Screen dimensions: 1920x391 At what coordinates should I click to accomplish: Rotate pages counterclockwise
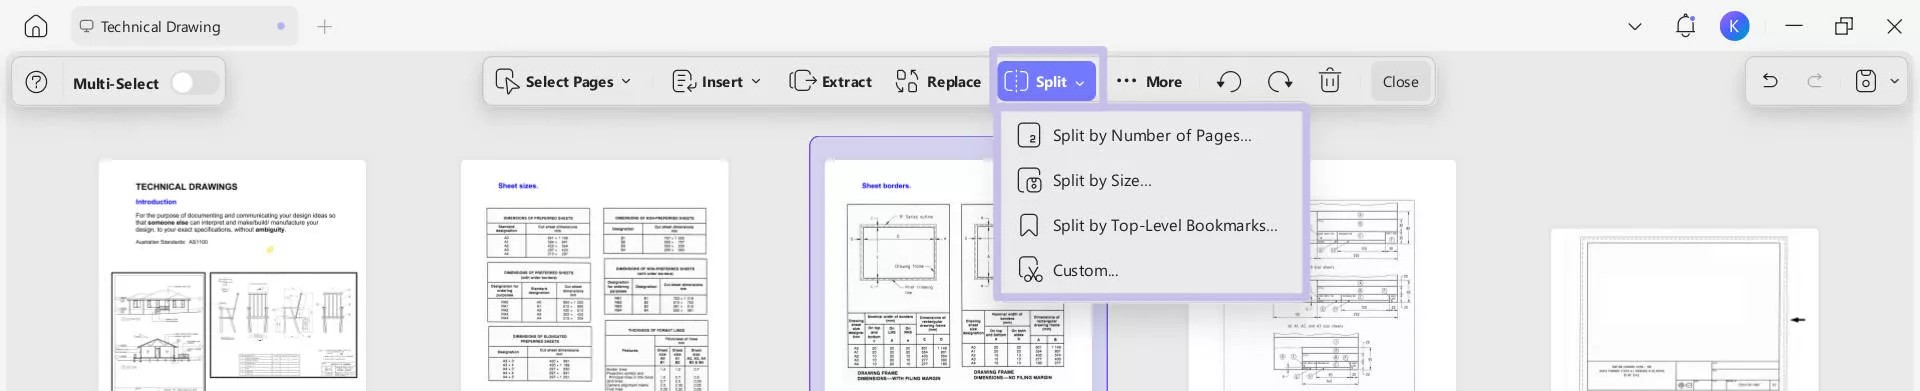pos(1229,82)
